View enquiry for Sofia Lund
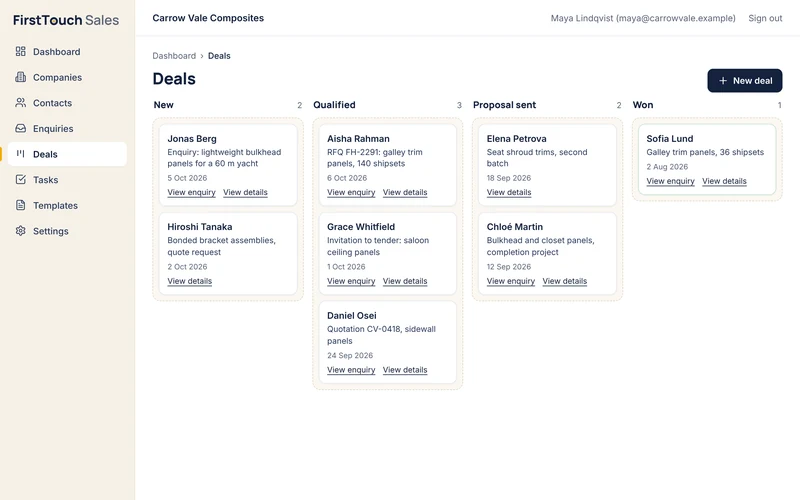The height and width of the screenshot is (500, 800). (x=670, y=181)
